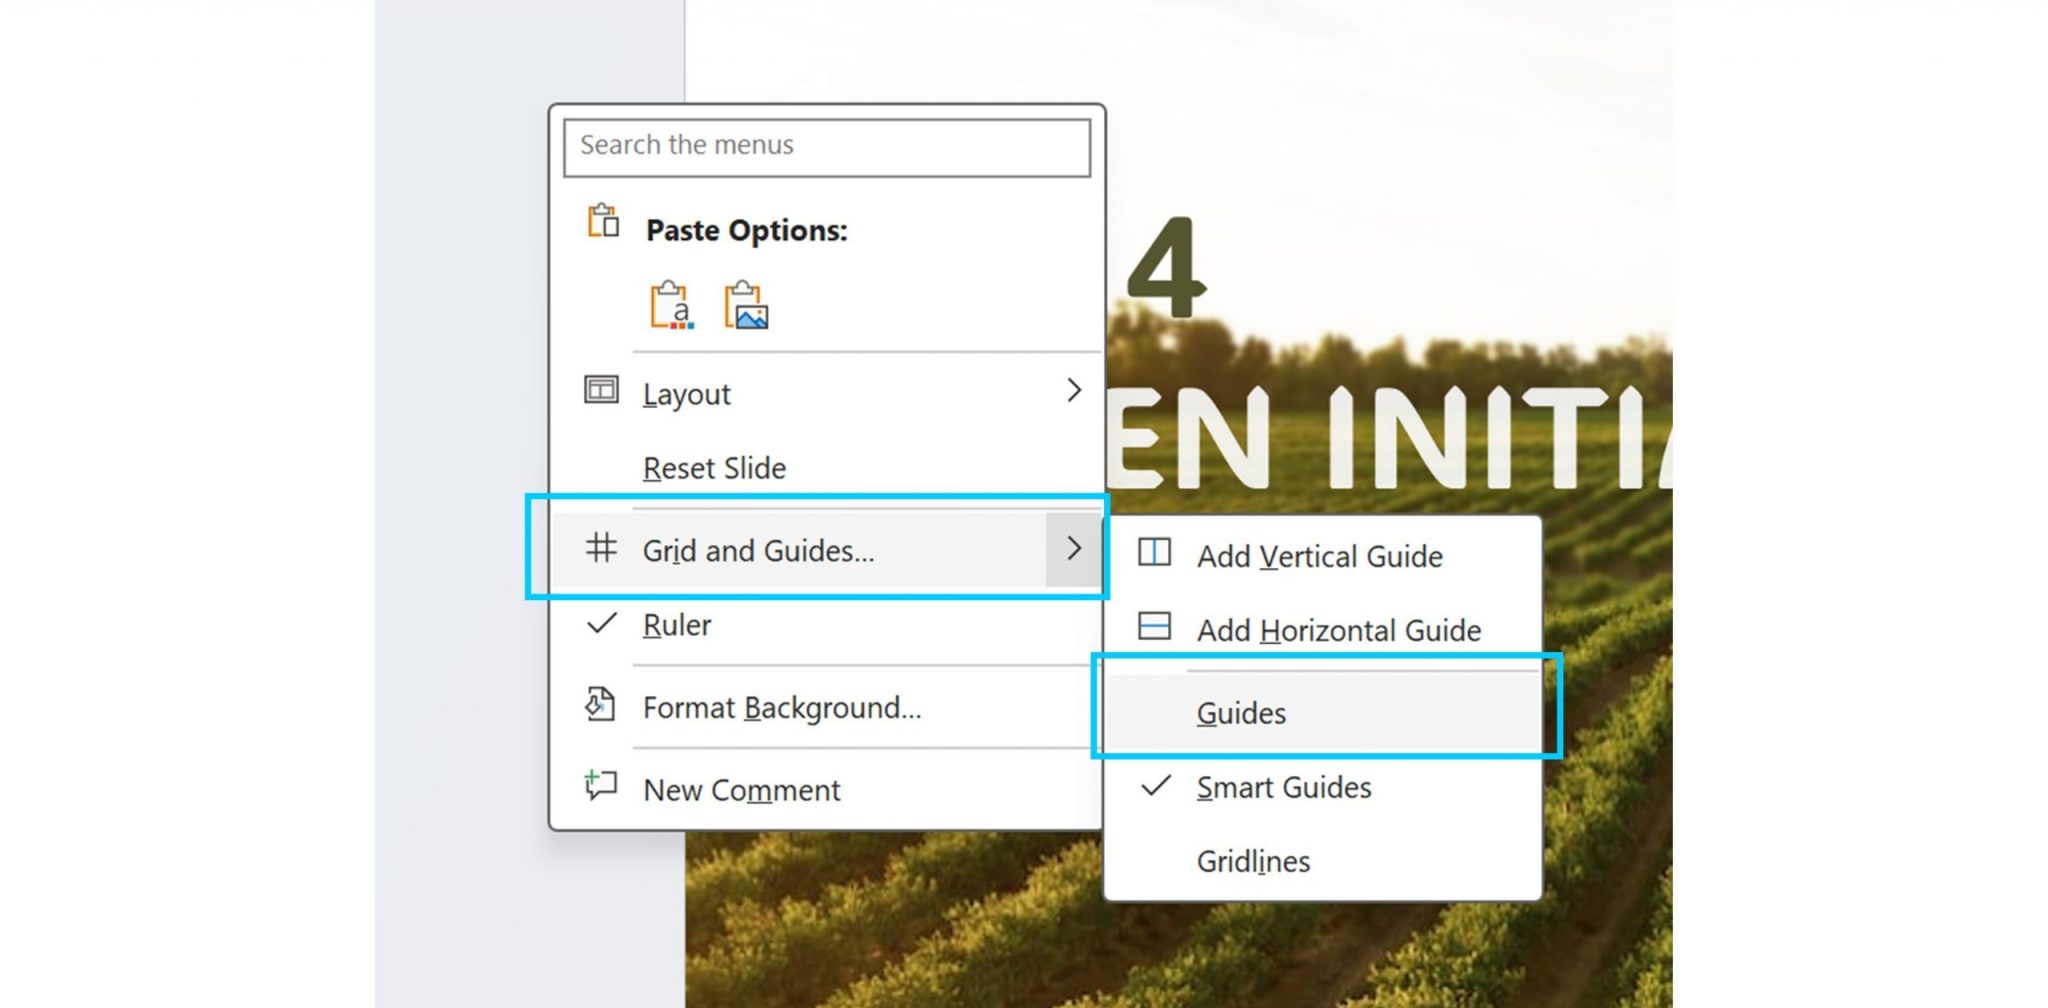Click the Add Vertical Guide icon
This screenshot has height=1008, width=2048.
pyautogui.click(x=1154, y=553)
